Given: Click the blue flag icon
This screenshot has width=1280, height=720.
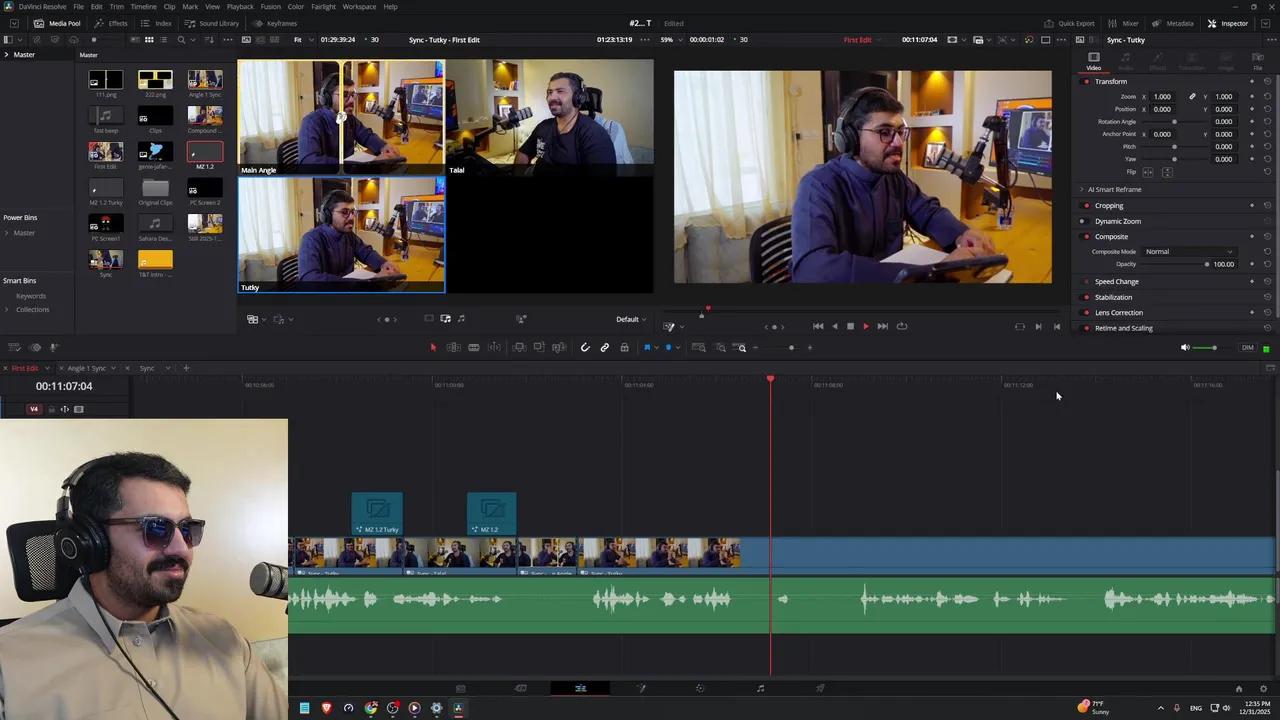Looking at the screenshot, I should point(647,347).
